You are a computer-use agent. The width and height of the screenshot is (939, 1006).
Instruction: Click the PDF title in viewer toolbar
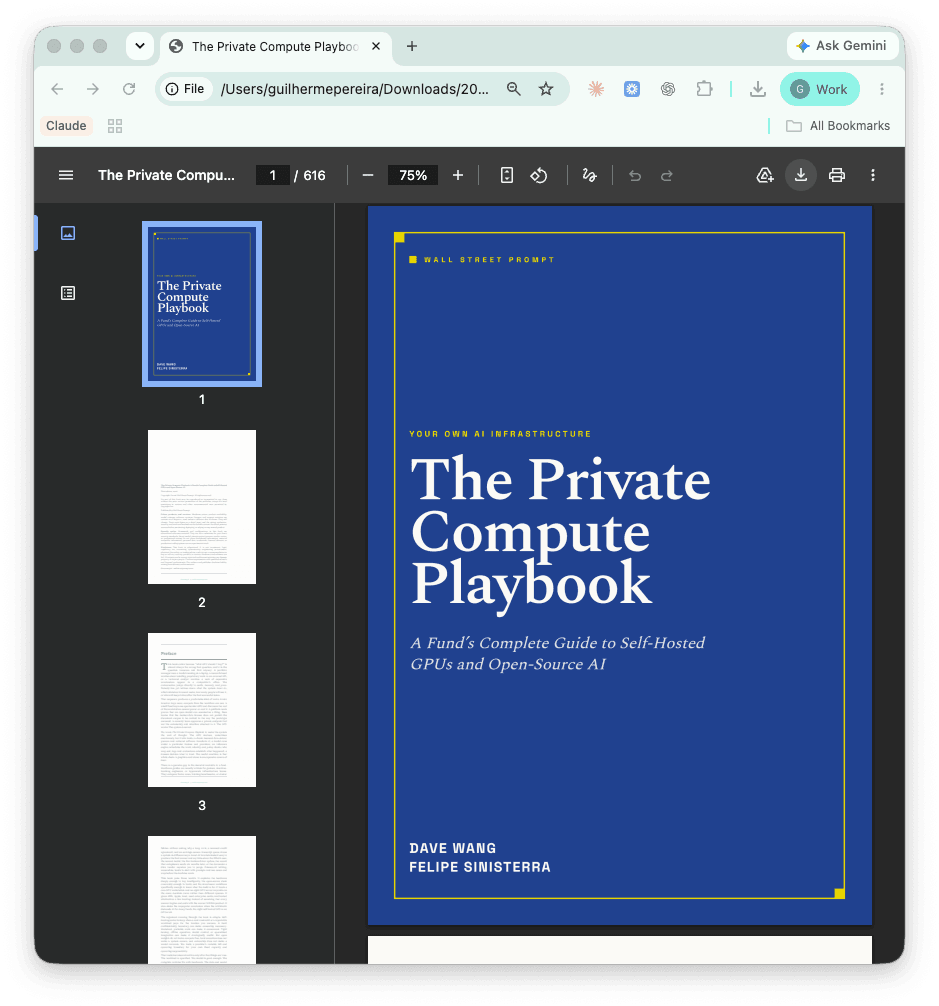(166, 175)
